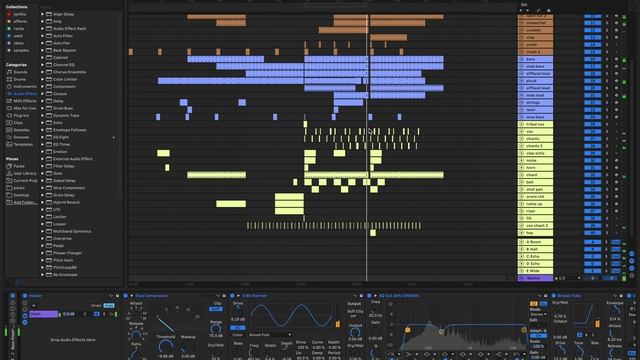Select the Drum Buss device entry
This screenshot has width=640, height=360.
pos(63,108)
